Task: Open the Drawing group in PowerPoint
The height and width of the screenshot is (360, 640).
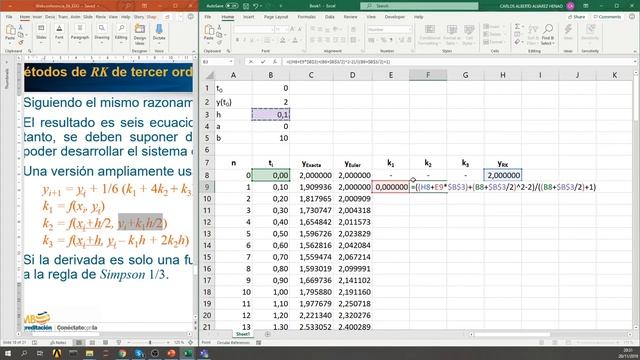Action: (x=102, y=32)
